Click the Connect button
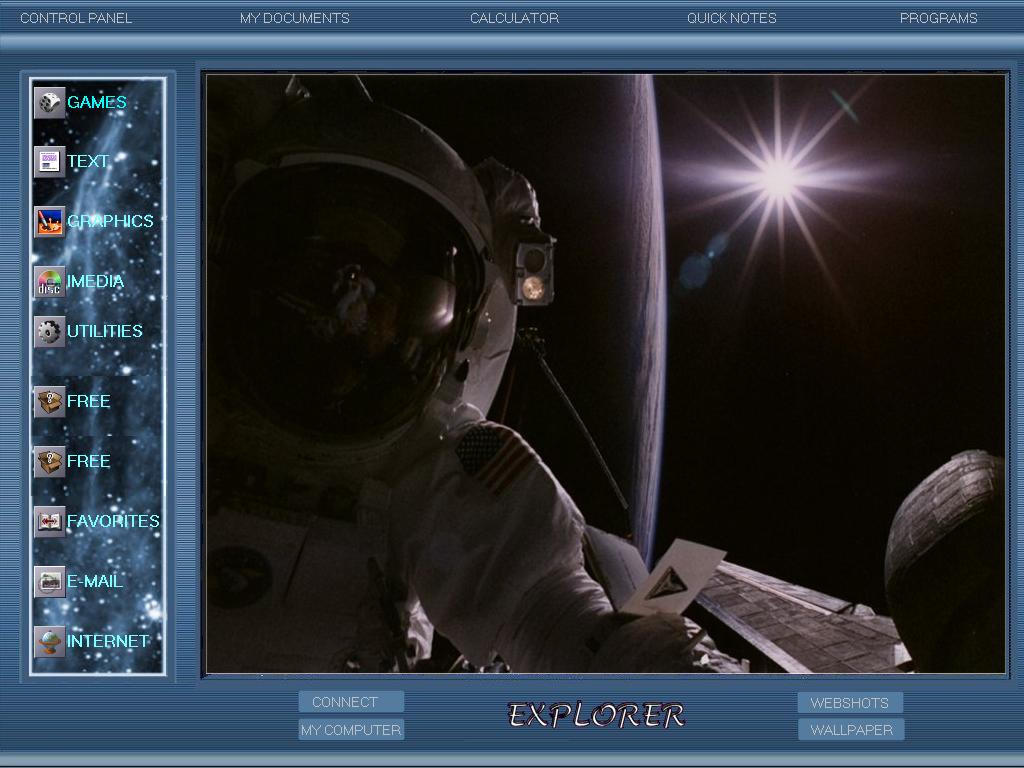The height and width of the screenshot is (768, 1024). tap(351, 702)
